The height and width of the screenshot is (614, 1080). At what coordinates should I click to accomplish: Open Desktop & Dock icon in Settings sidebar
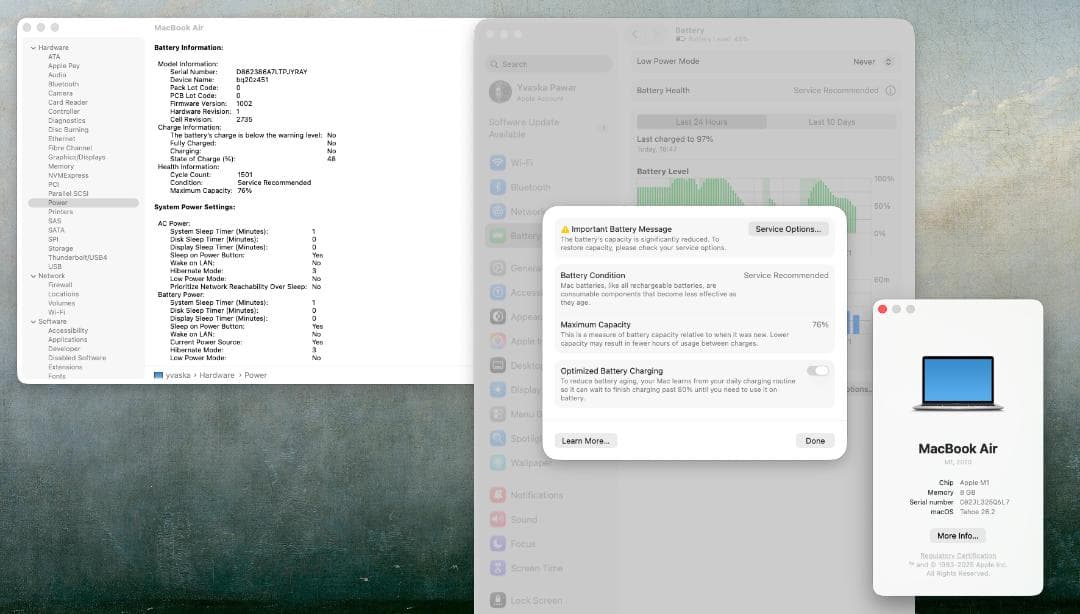click(x=498, y=365)
